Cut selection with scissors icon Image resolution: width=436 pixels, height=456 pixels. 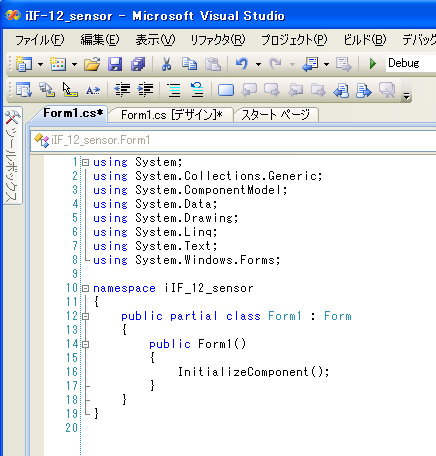pyautogui.click(x=166, y=63)
